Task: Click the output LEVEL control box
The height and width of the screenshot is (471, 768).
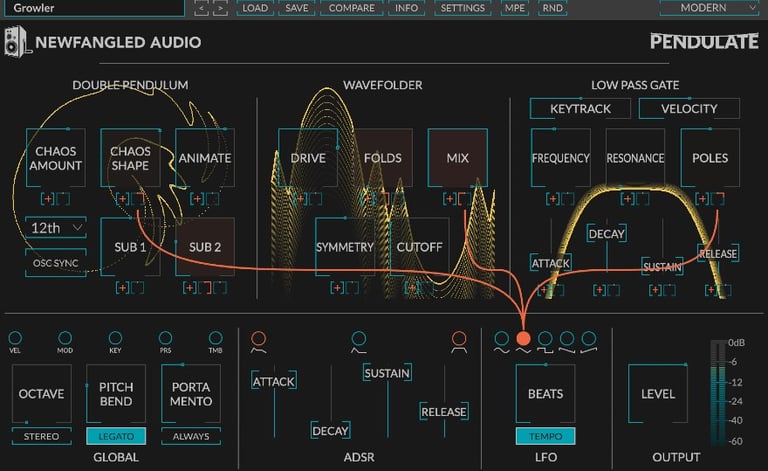Action: point(658,394)
